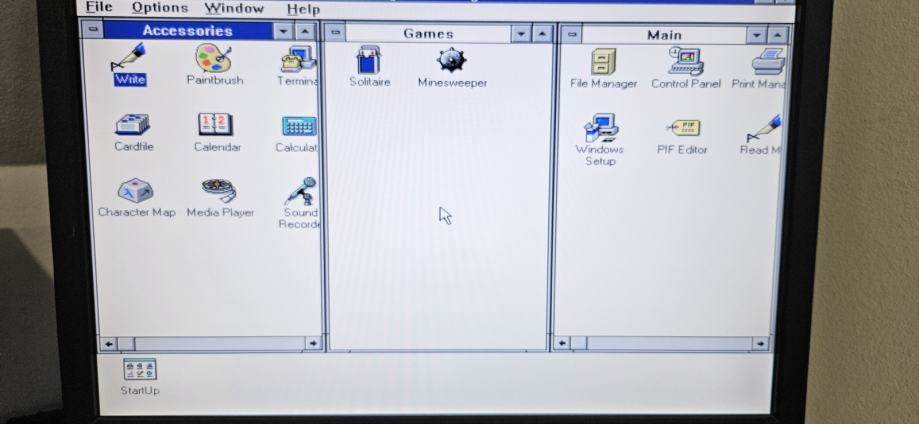Select the Read Me pen icon
This screenshot has height=424, width=919.
point(764,128)
